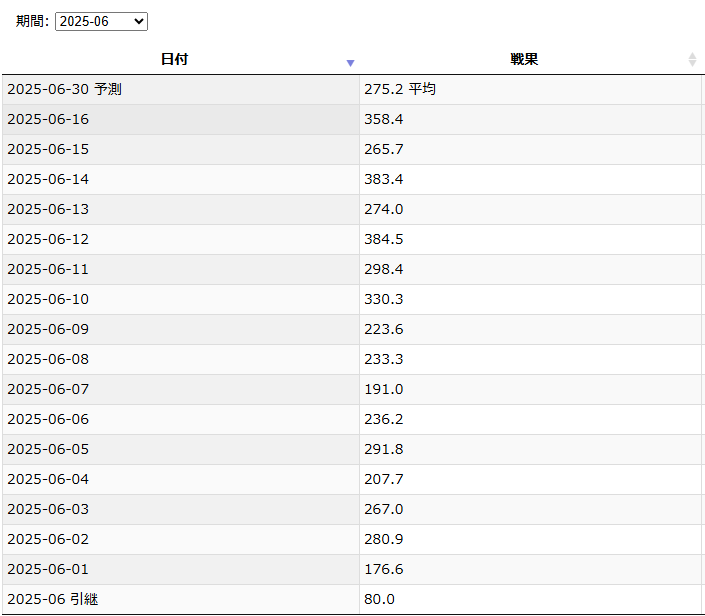Click date cell 2025-06-09
705x616 pixels.
point(181,330)
